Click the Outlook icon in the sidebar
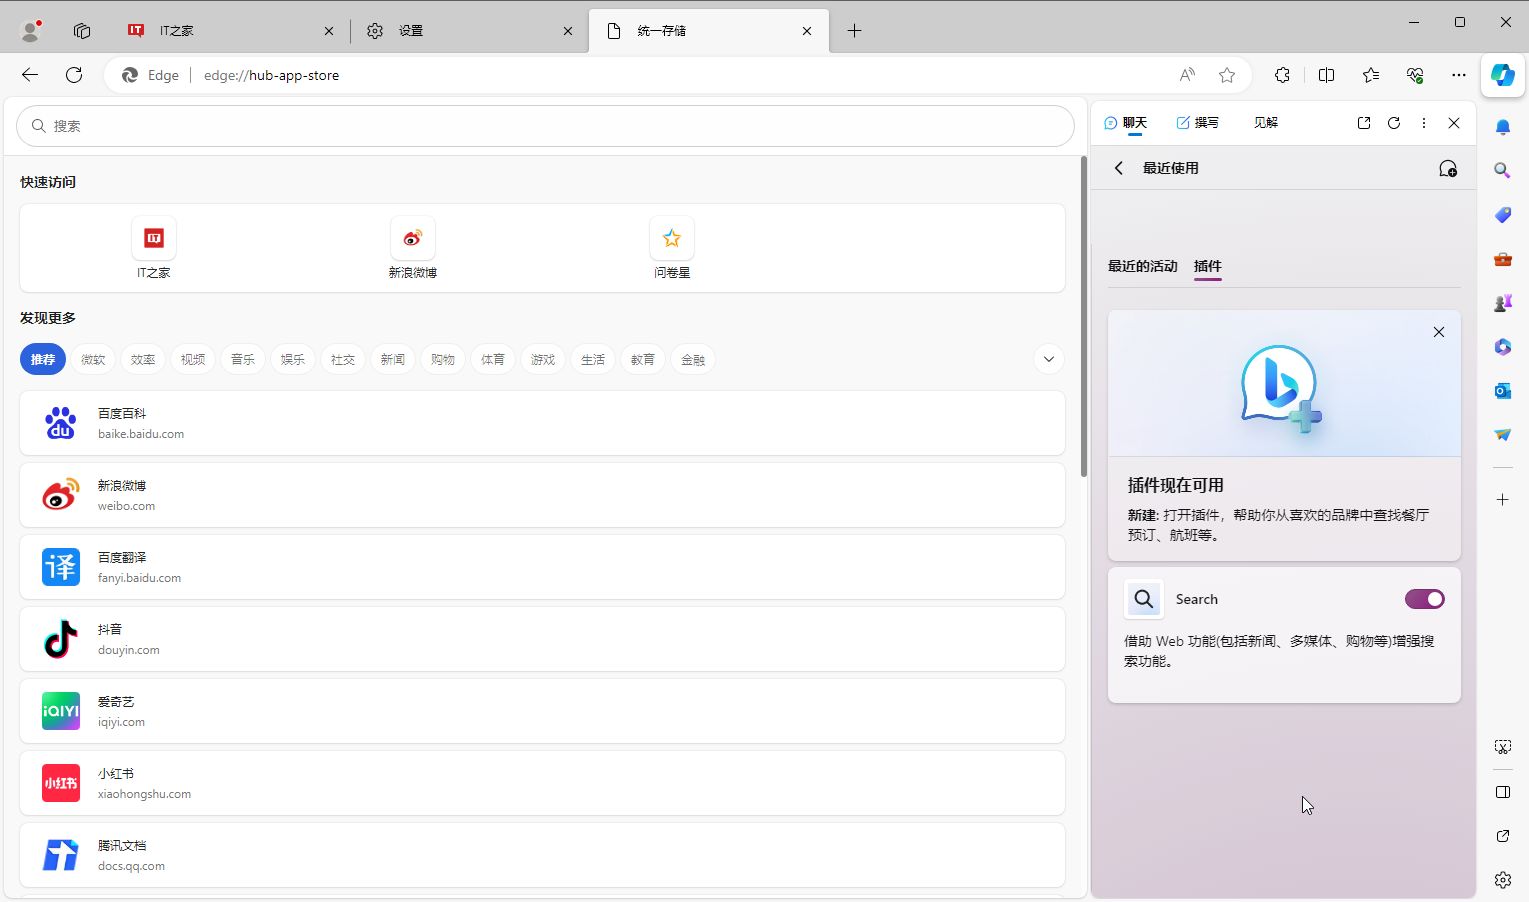The image size is (1529, 902). (1502, 391)
